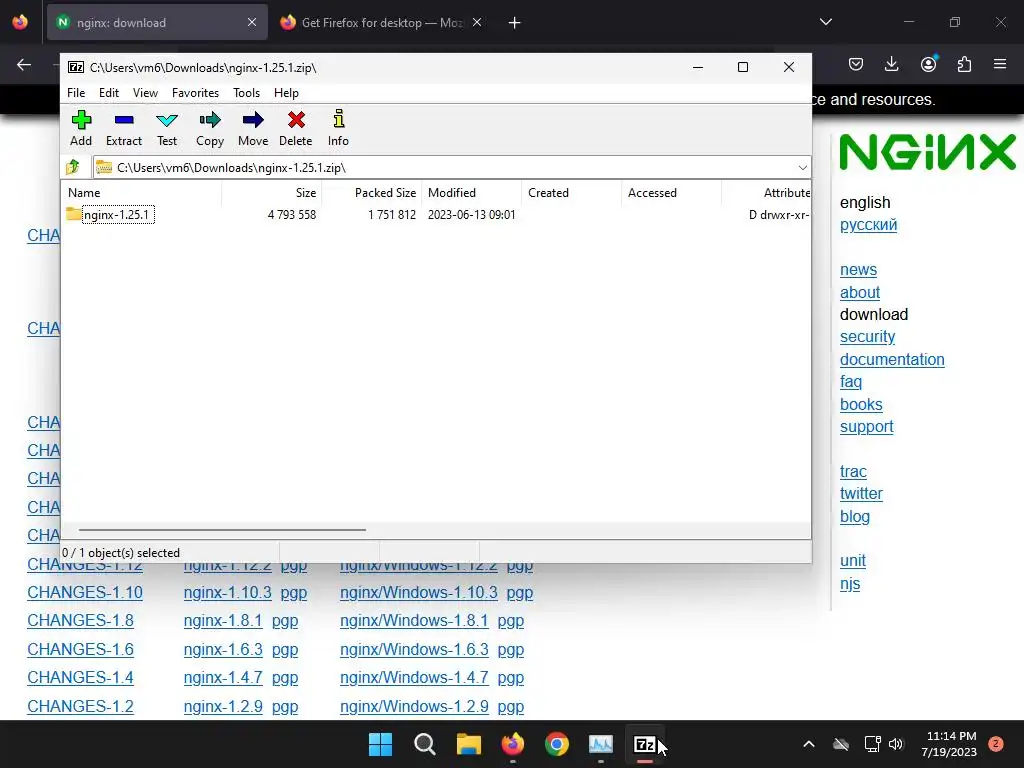Open the twitter sidebar link
Screen dimensions: 1024x768
(x=861, y=494)
